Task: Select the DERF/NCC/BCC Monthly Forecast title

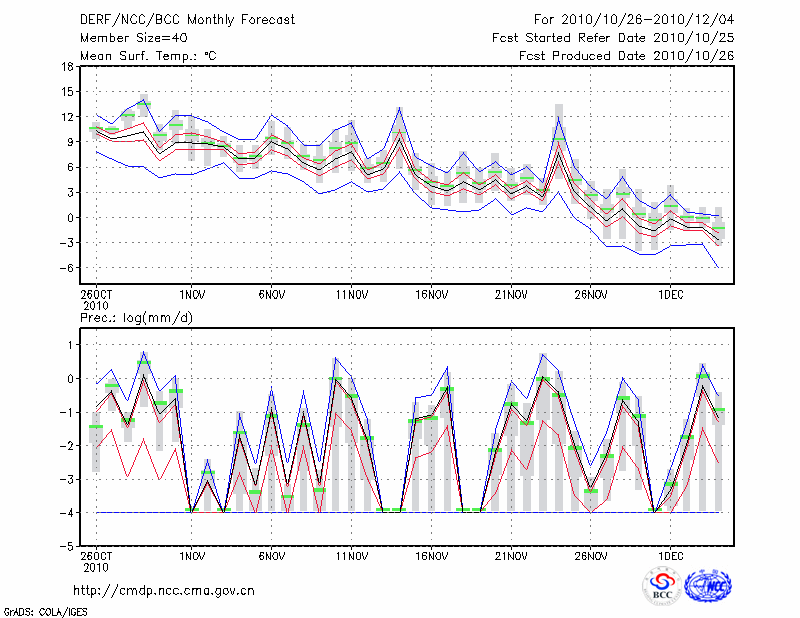Action: [176, 20]
